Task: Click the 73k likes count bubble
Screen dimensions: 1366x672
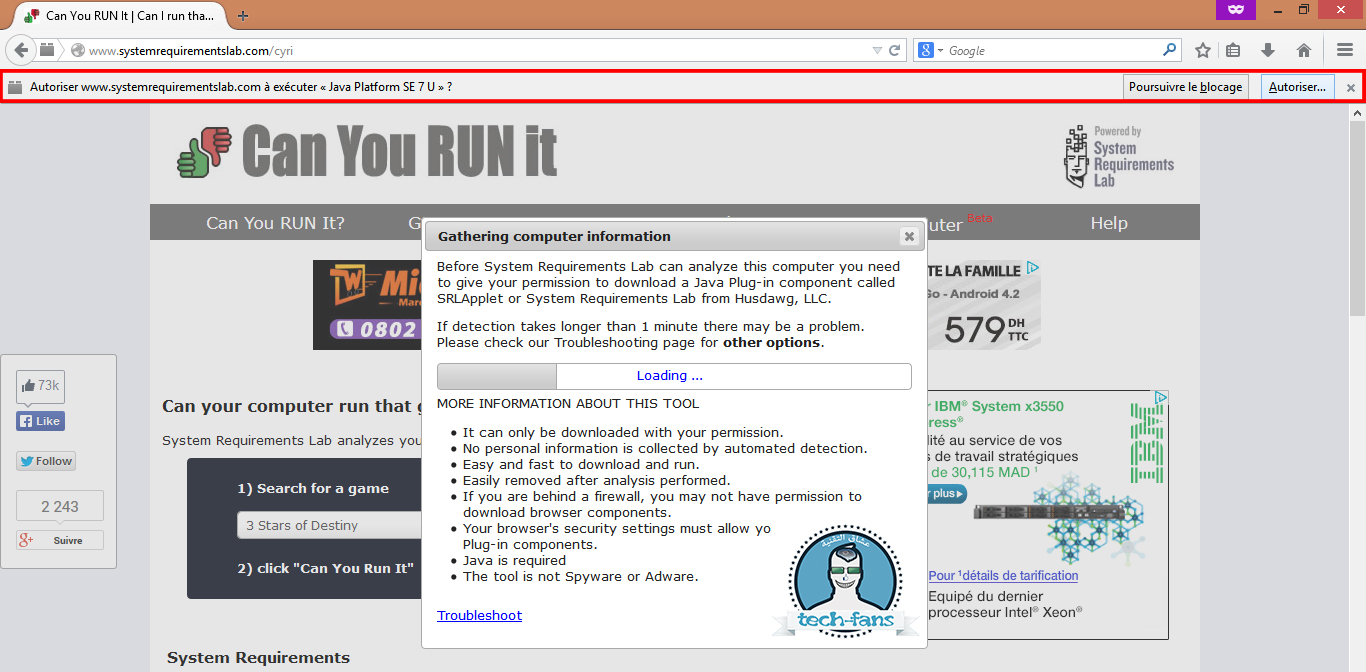Action: tap(40, 385)
